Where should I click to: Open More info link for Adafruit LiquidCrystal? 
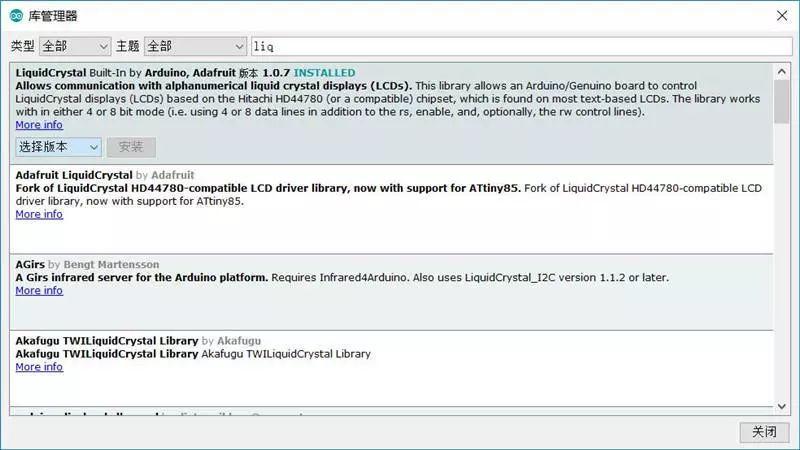click(x=39, y=214)
